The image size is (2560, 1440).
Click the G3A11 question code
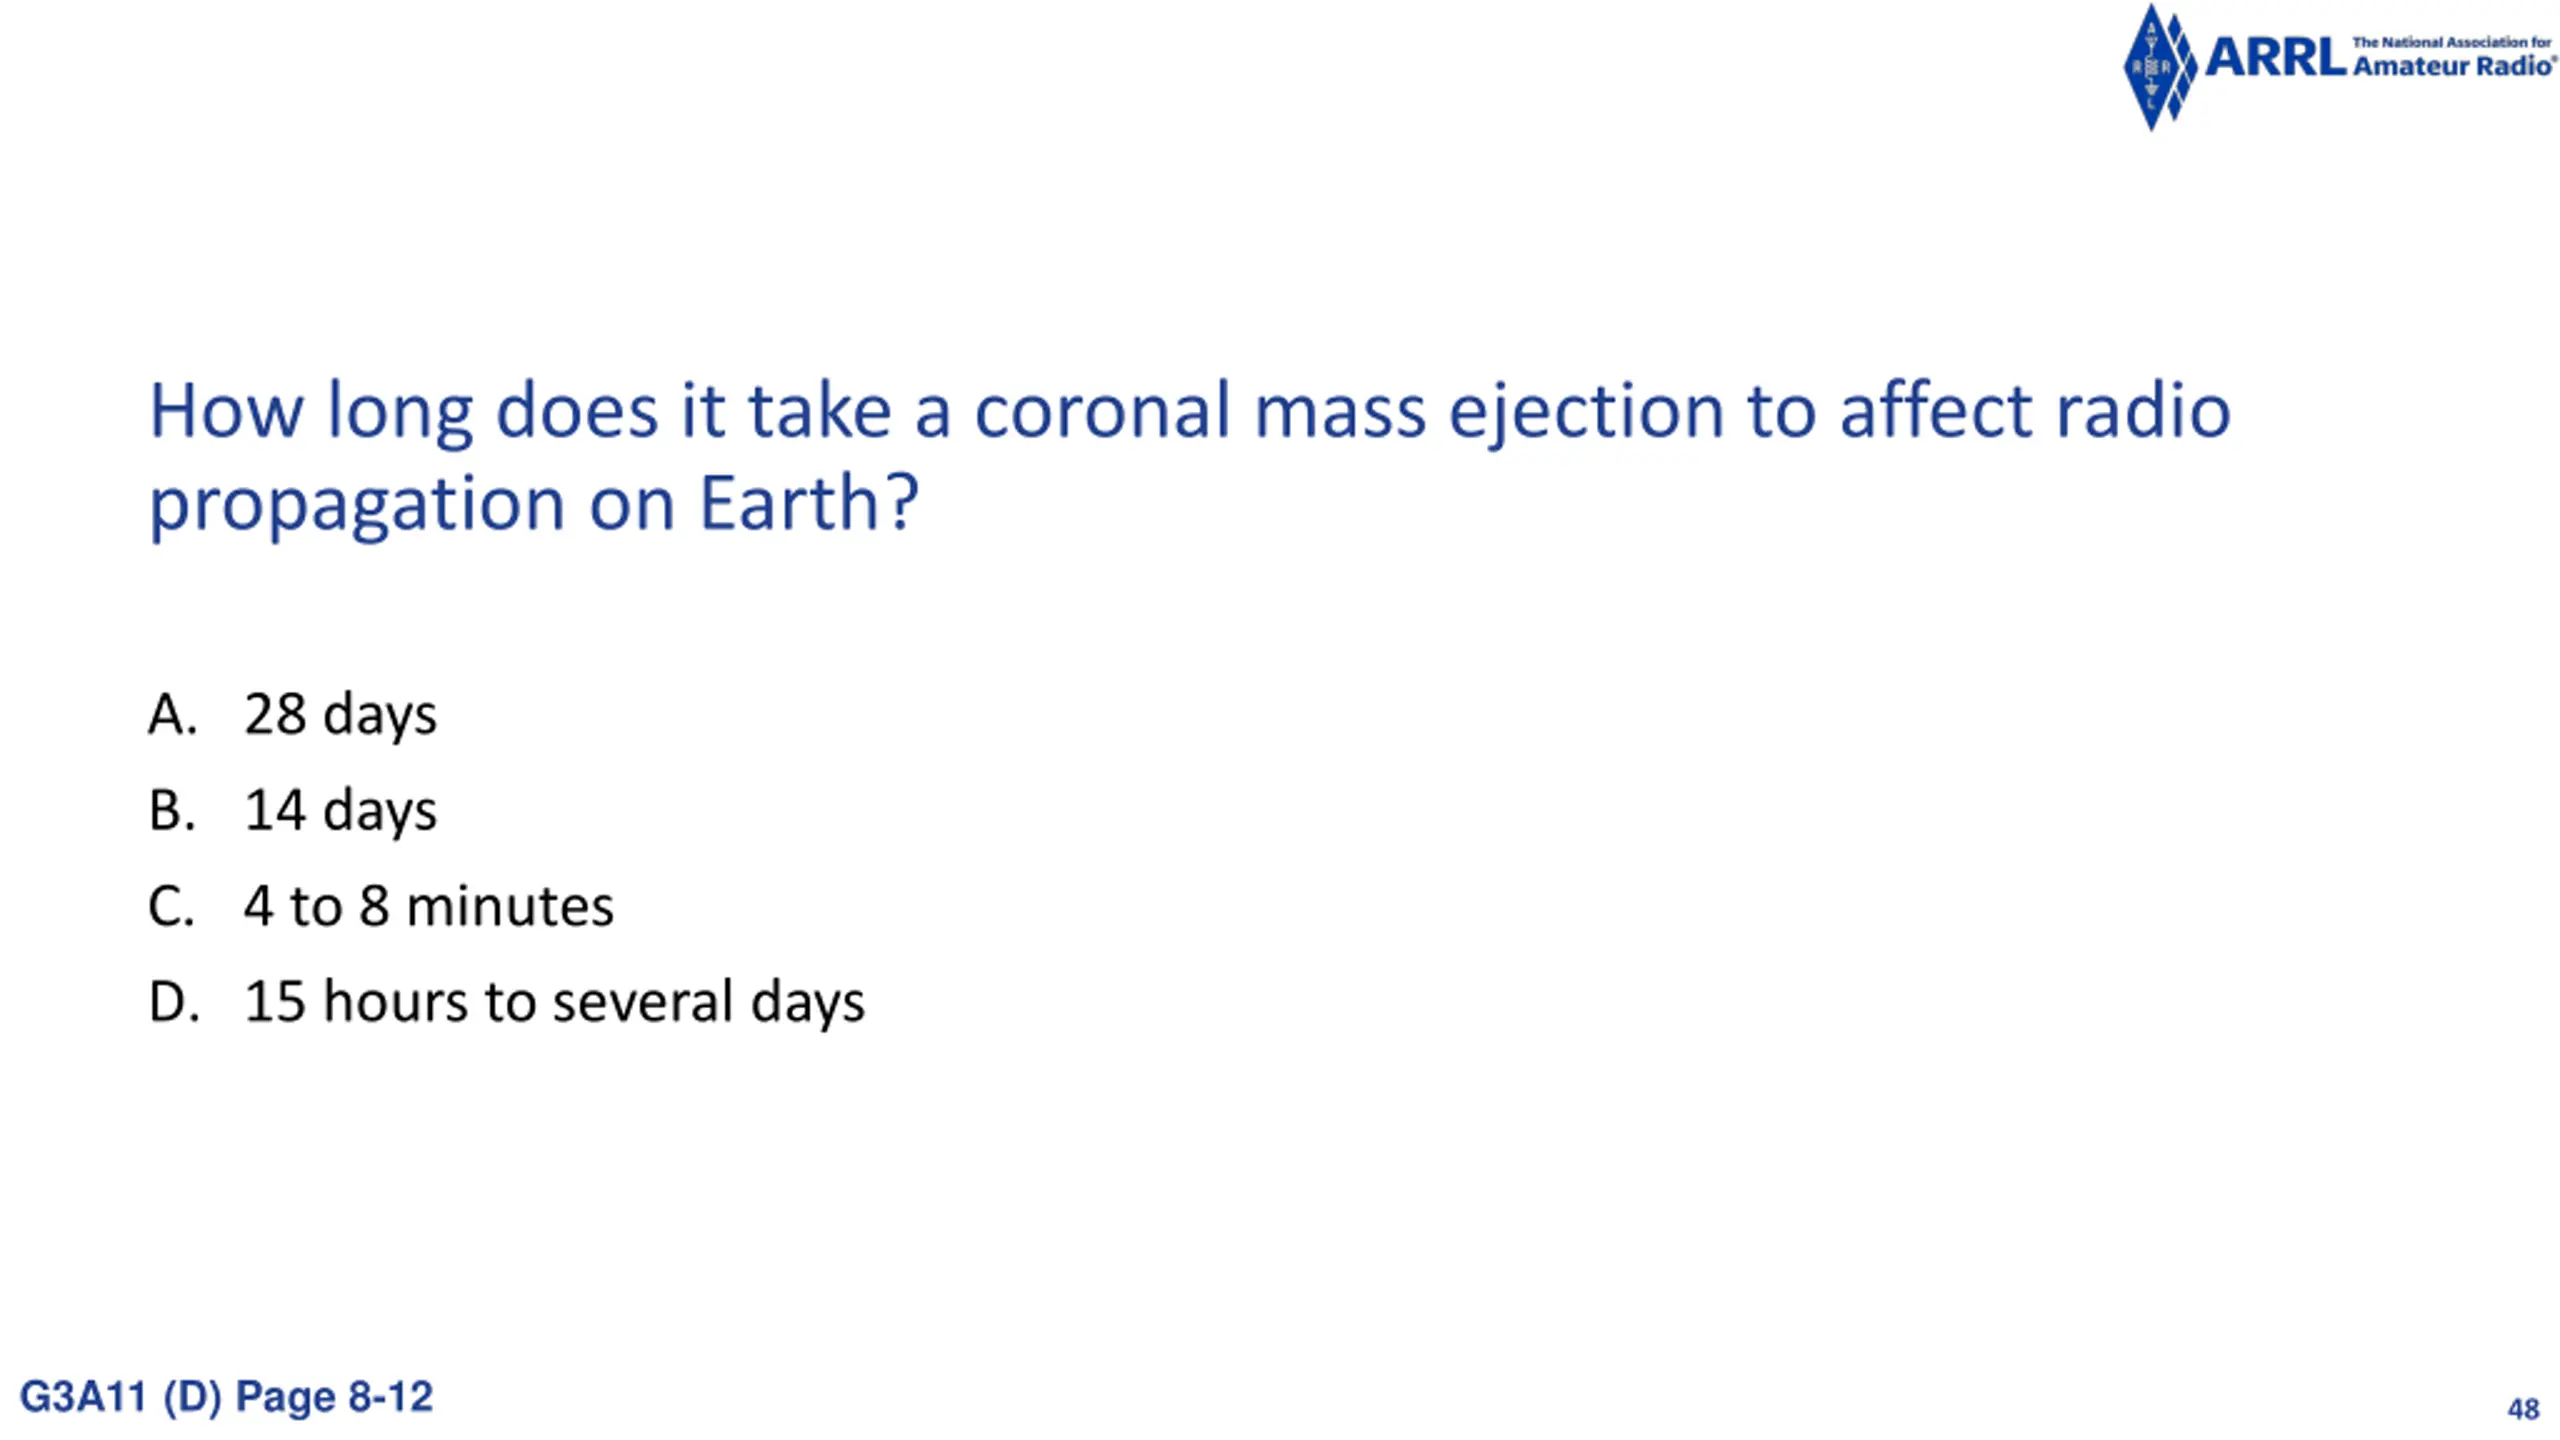click(83, 1397)
